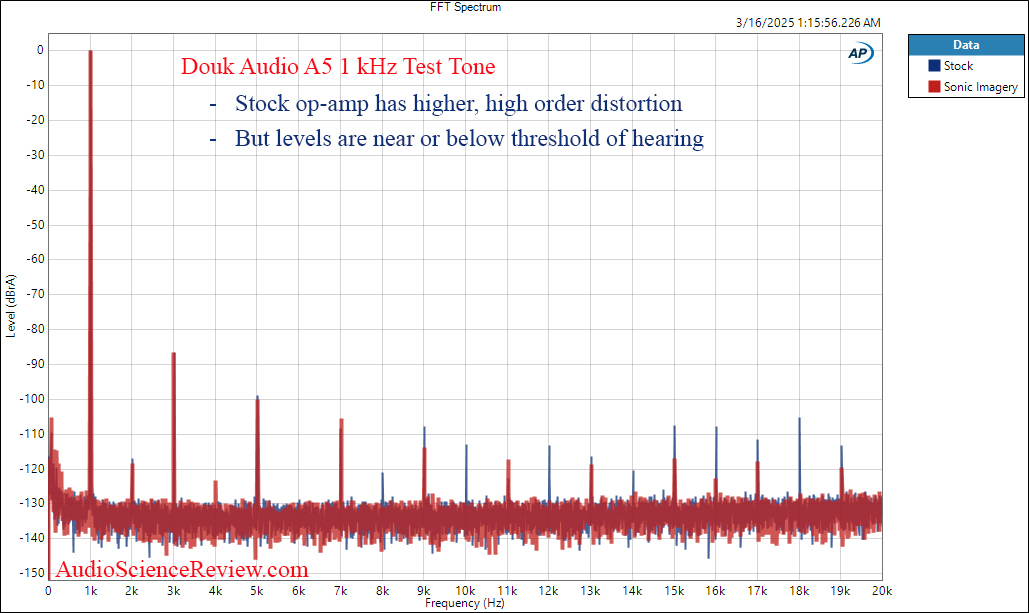
Task: Click the 3/16/2025 timestamp text
Action: tap(808, 22)
